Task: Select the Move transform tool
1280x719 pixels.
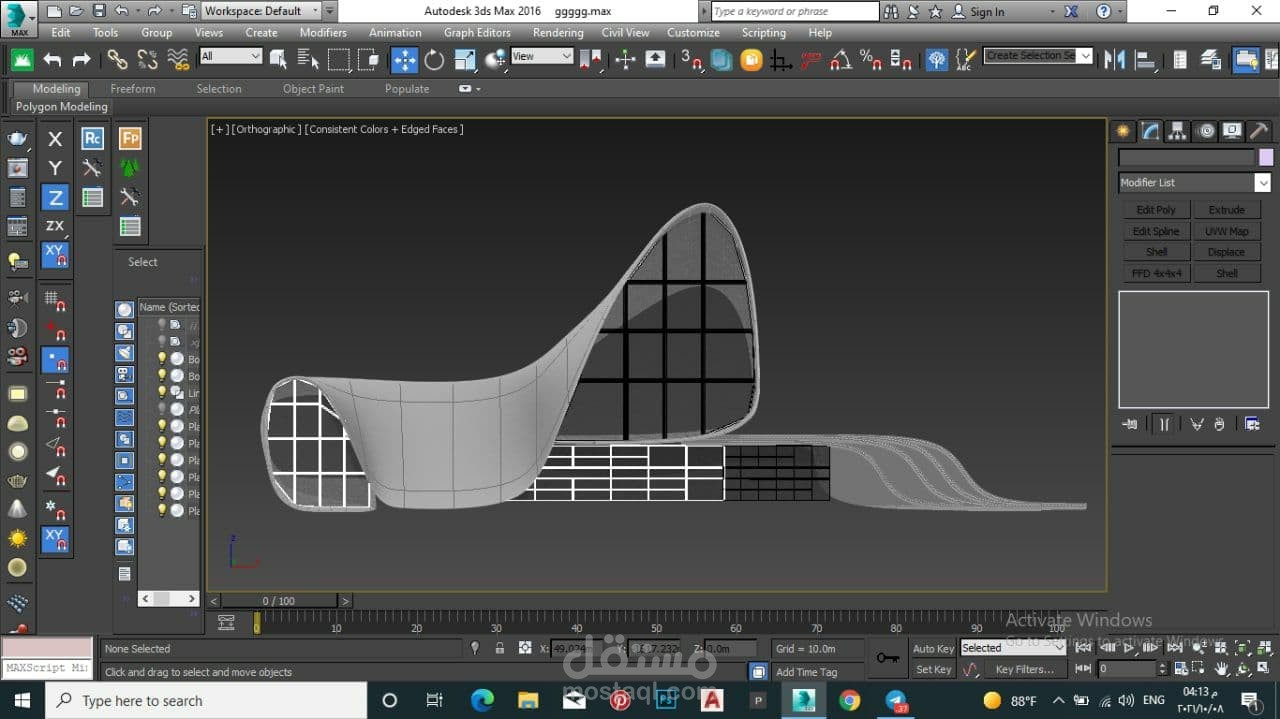Action: point(404,60)
